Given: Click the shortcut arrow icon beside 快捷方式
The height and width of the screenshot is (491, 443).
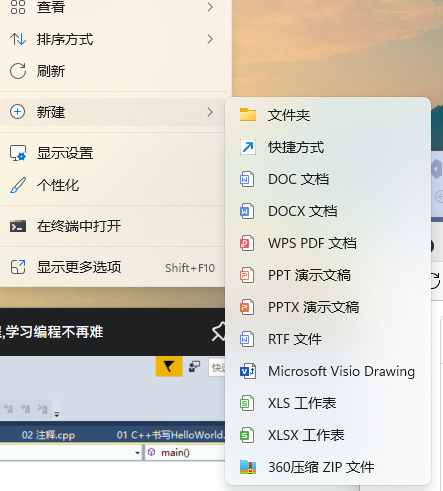Looking at the screenshot, I should point(248,147).
